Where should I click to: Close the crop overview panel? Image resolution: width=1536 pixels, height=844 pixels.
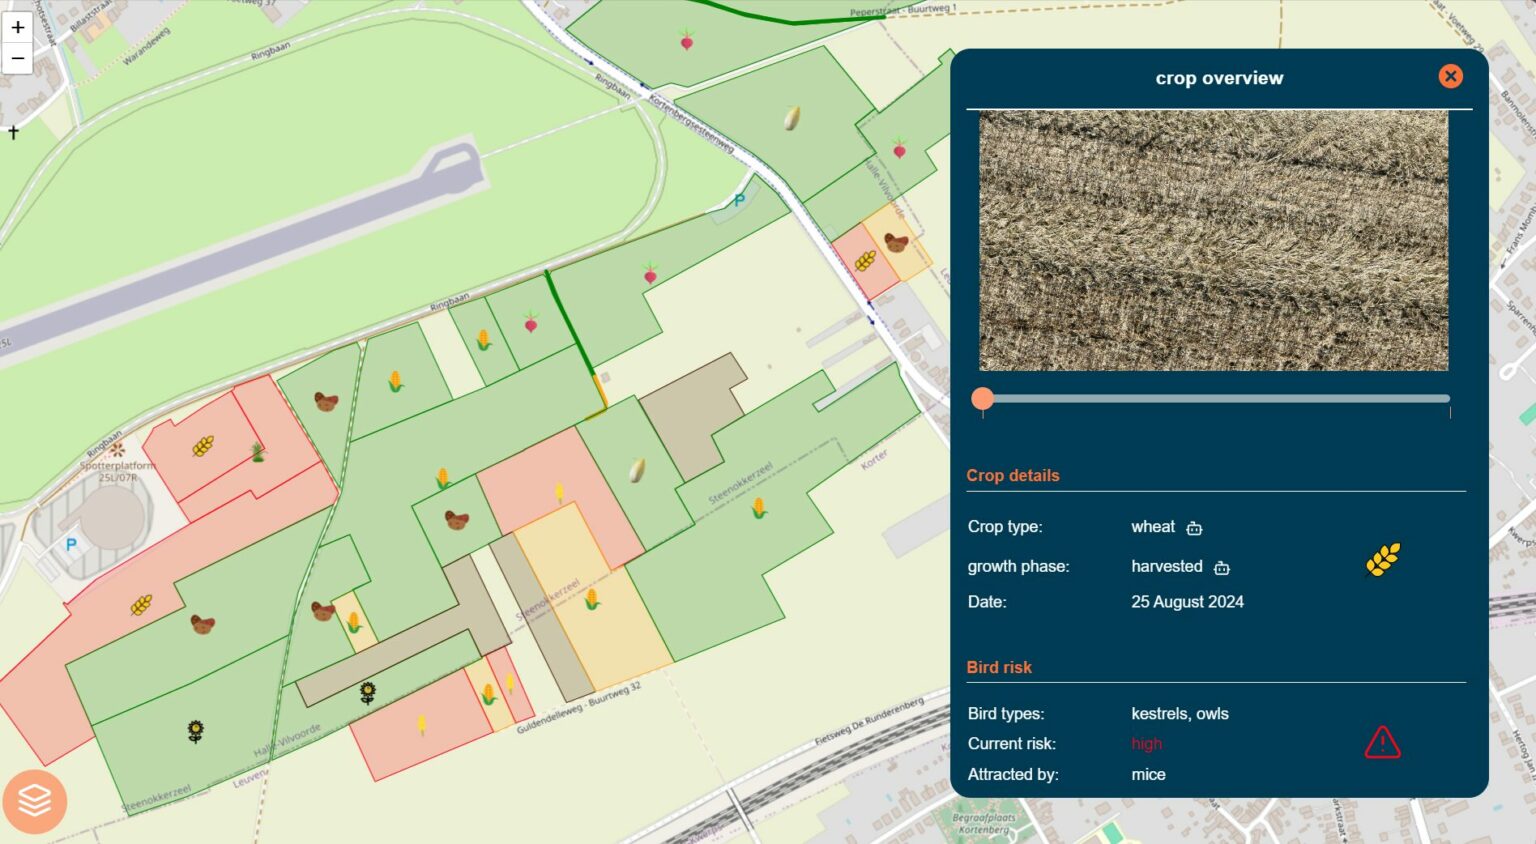[1450, 76]
